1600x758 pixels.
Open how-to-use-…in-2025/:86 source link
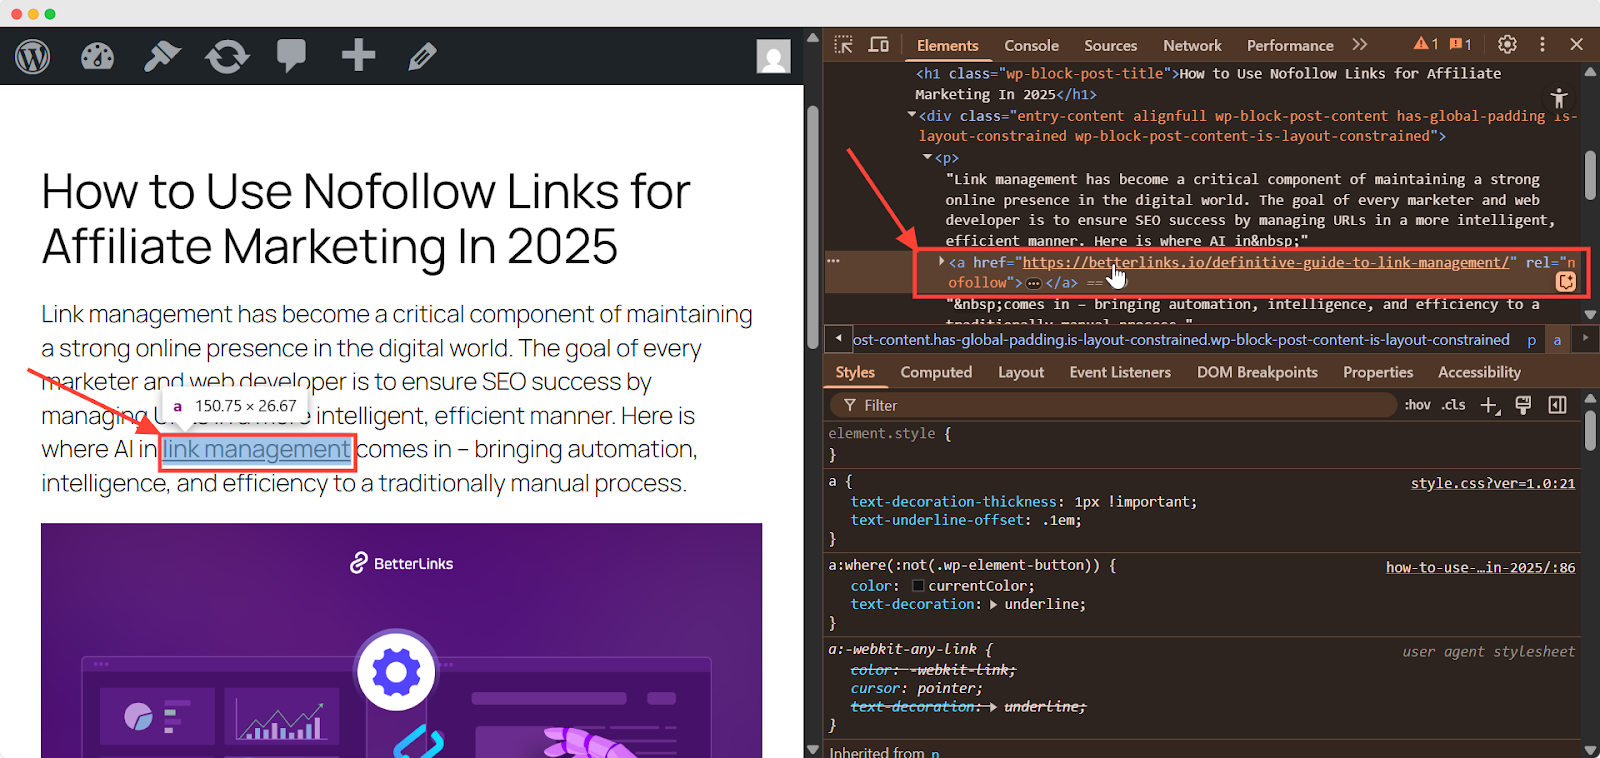click(x=1480, y=567)
